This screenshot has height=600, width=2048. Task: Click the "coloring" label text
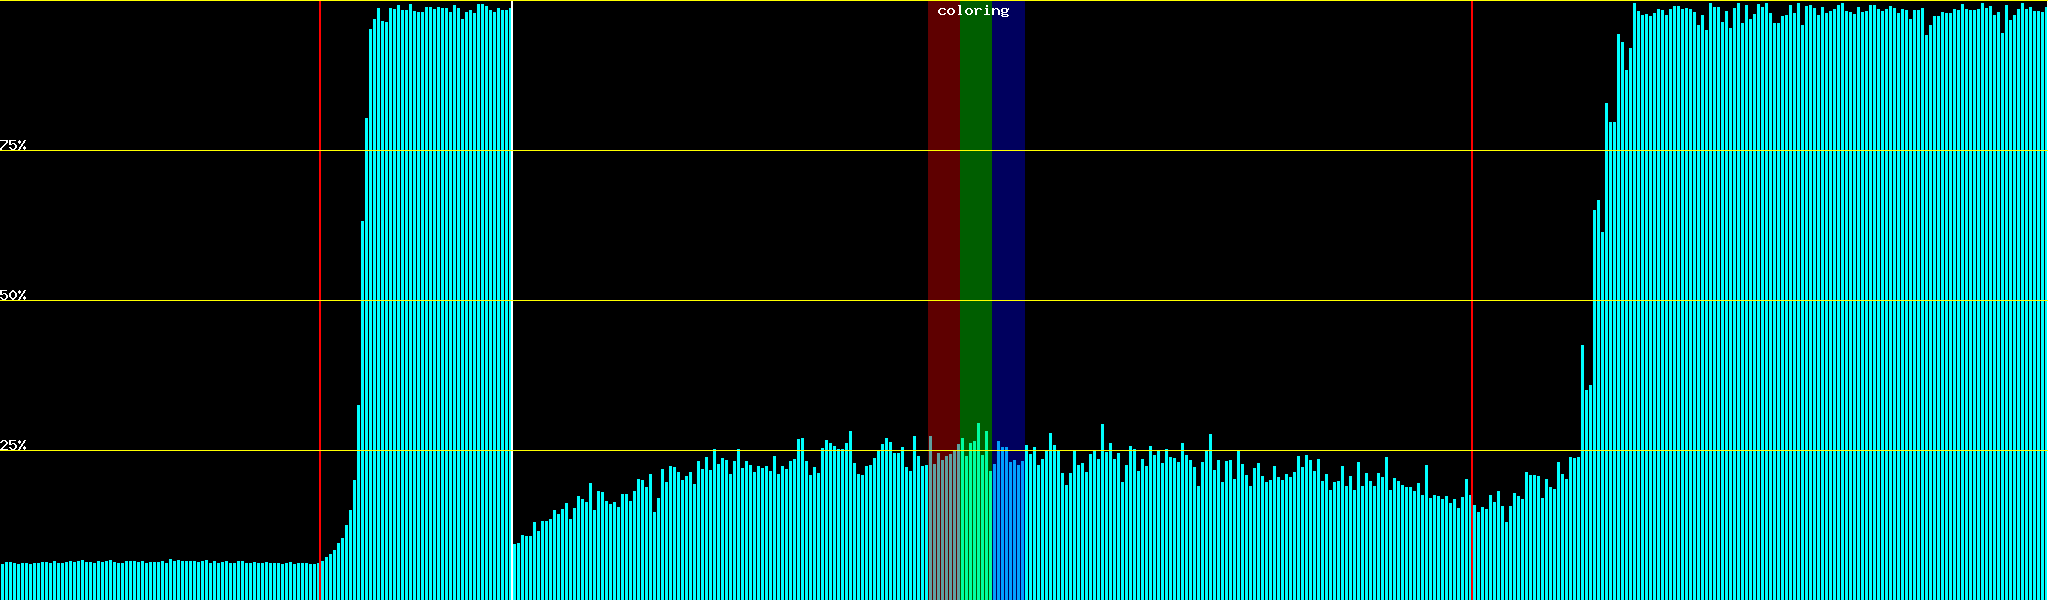coord(973,11)
